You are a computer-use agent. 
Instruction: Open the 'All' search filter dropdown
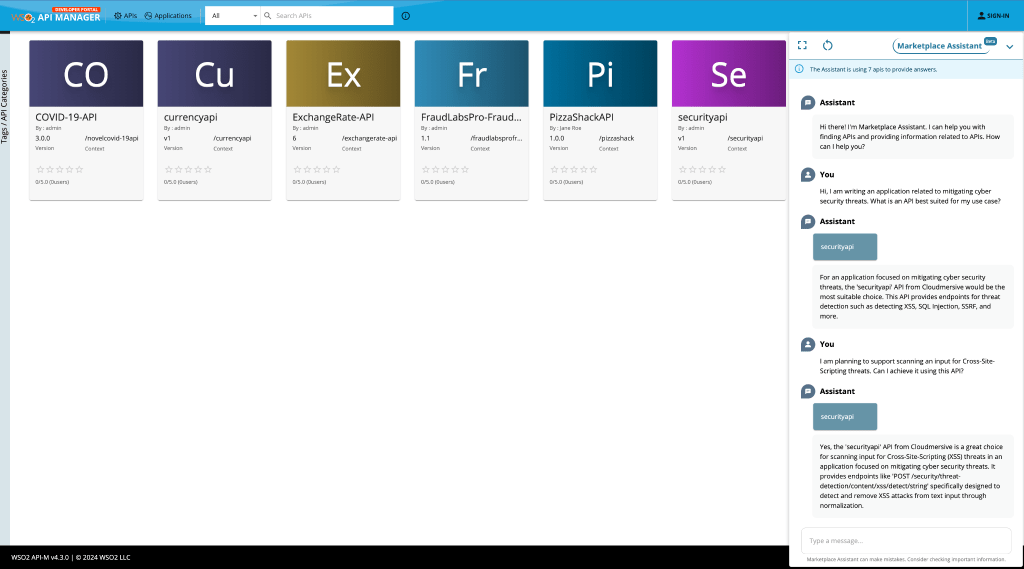pos(232,16)
